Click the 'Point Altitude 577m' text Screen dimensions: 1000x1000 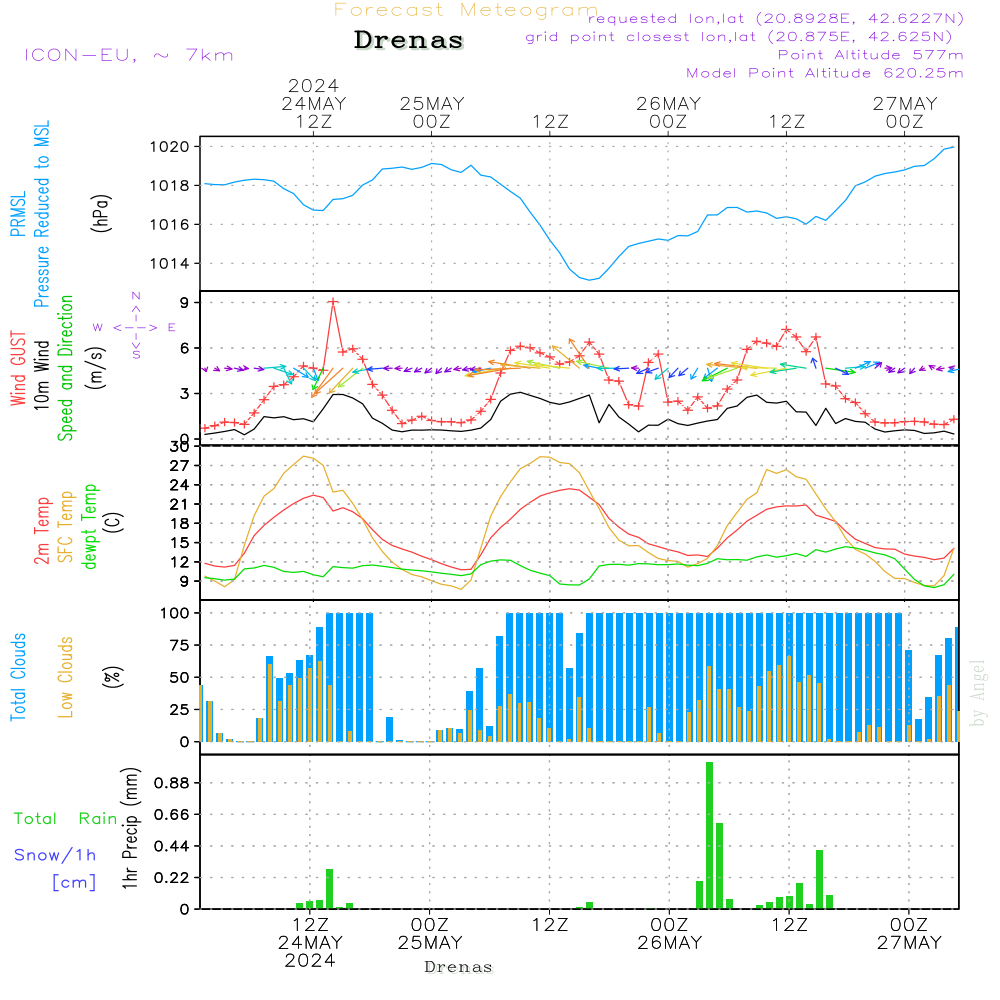coord(871,55)
